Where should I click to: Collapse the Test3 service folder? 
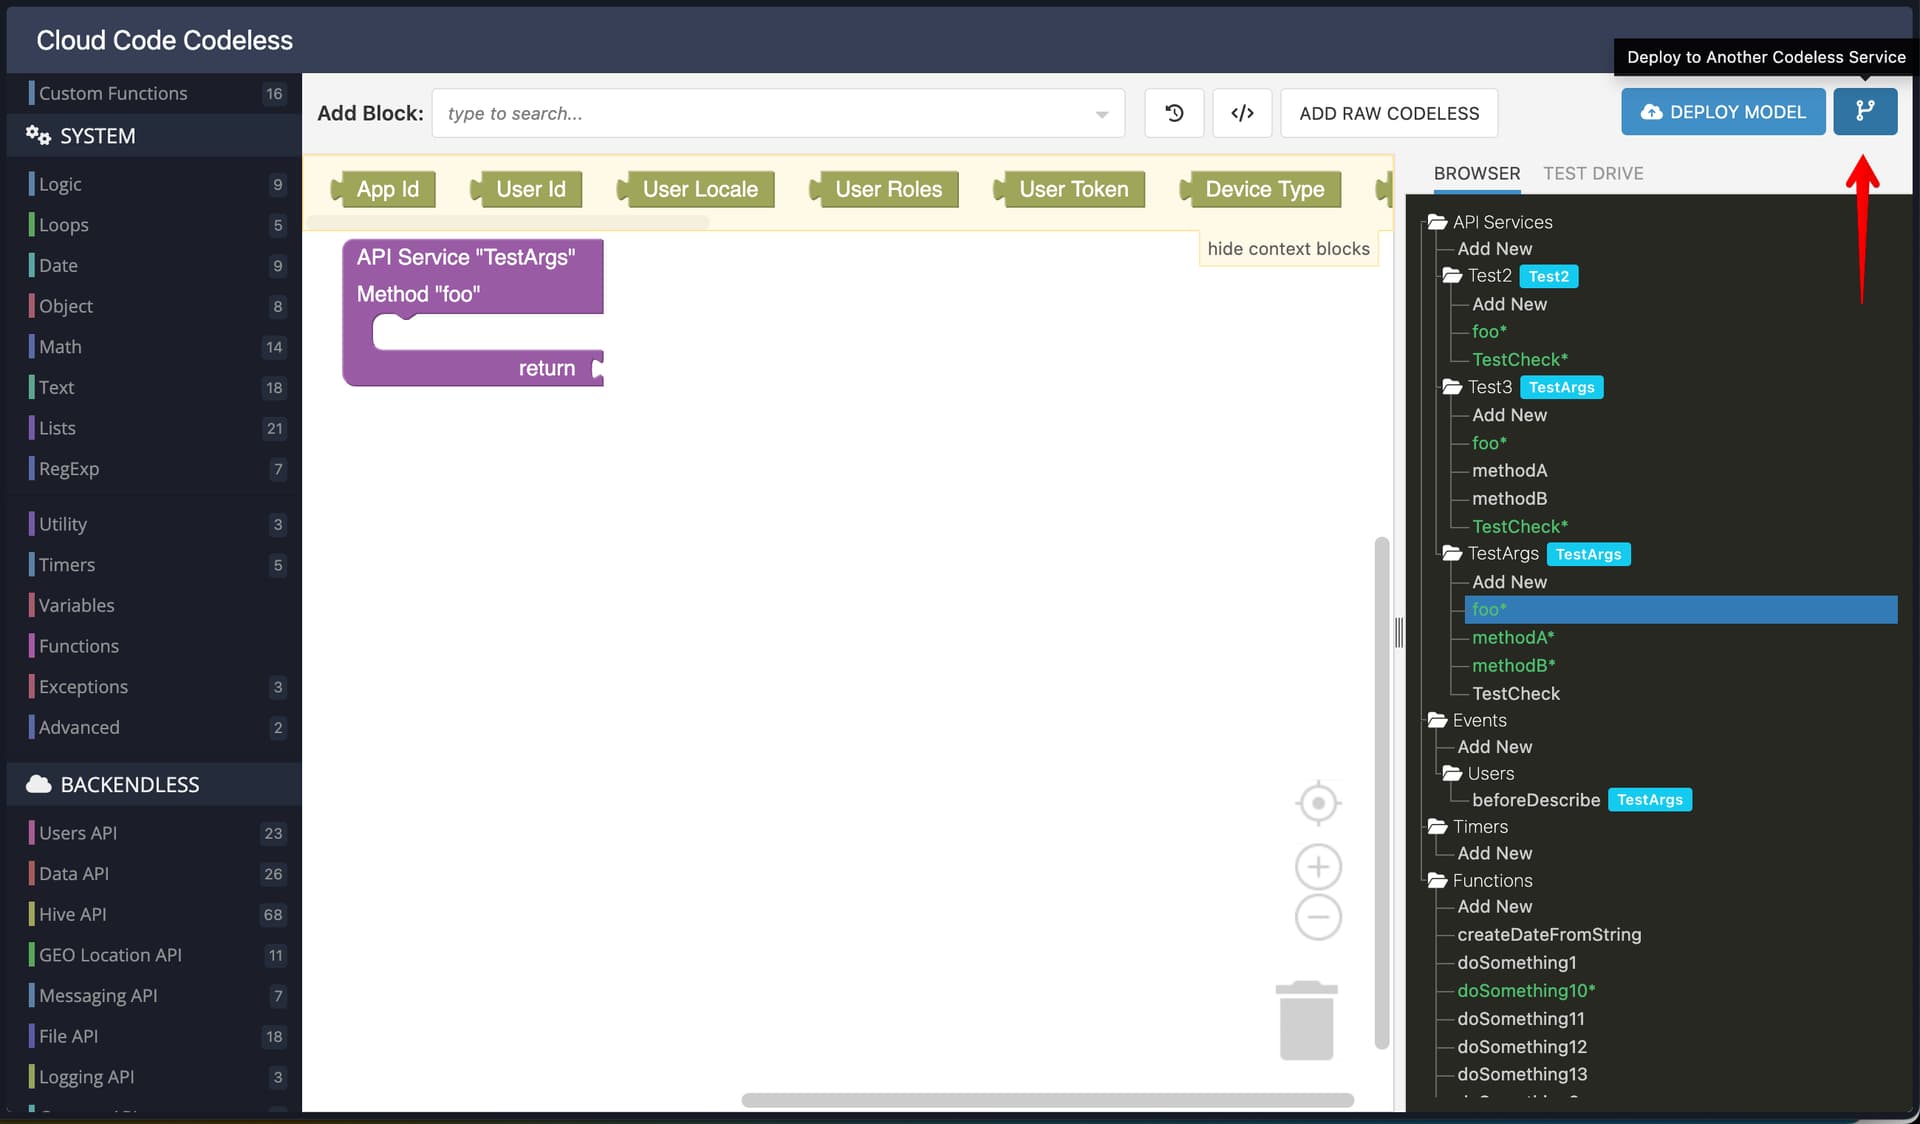1452,387
